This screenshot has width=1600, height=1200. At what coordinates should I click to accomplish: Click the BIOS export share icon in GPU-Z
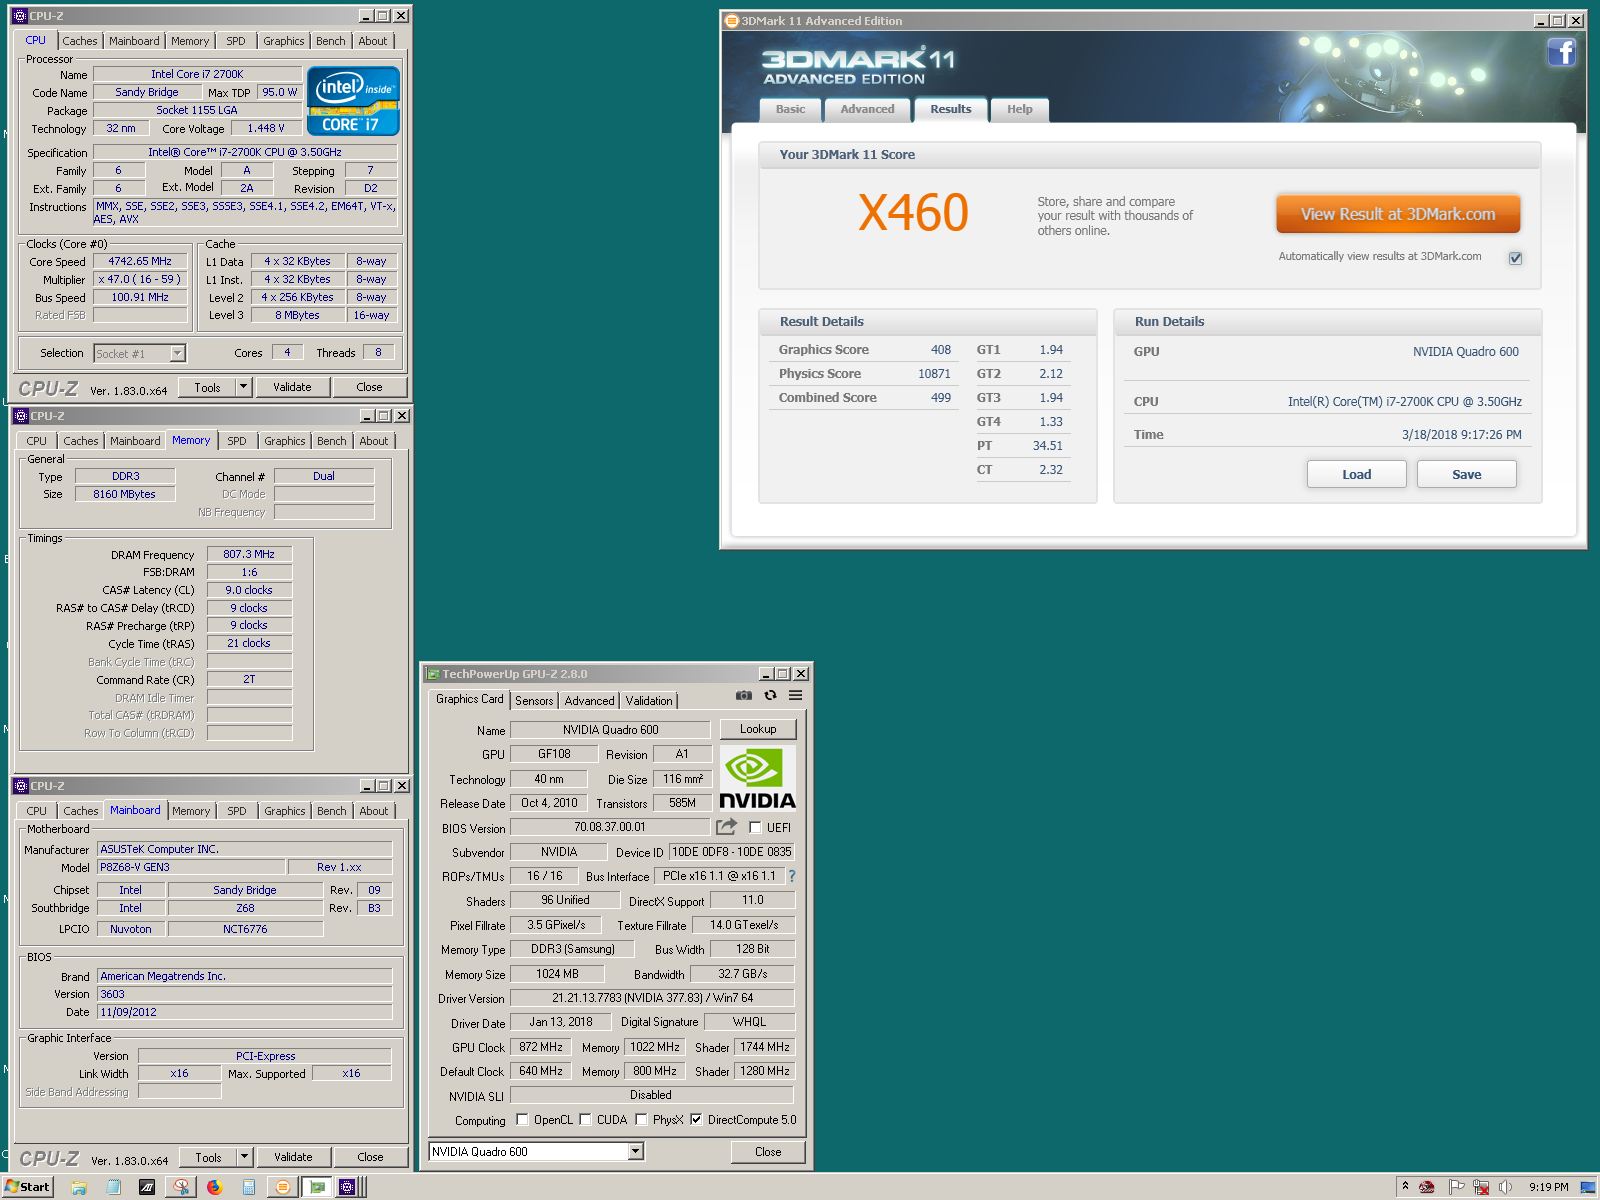[x=727, y=827]
